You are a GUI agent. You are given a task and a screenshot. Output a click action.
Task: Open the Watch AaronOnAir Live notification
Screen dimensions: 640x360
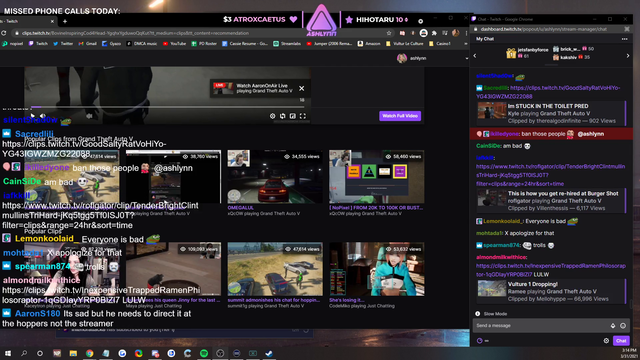tap(259, 88)
